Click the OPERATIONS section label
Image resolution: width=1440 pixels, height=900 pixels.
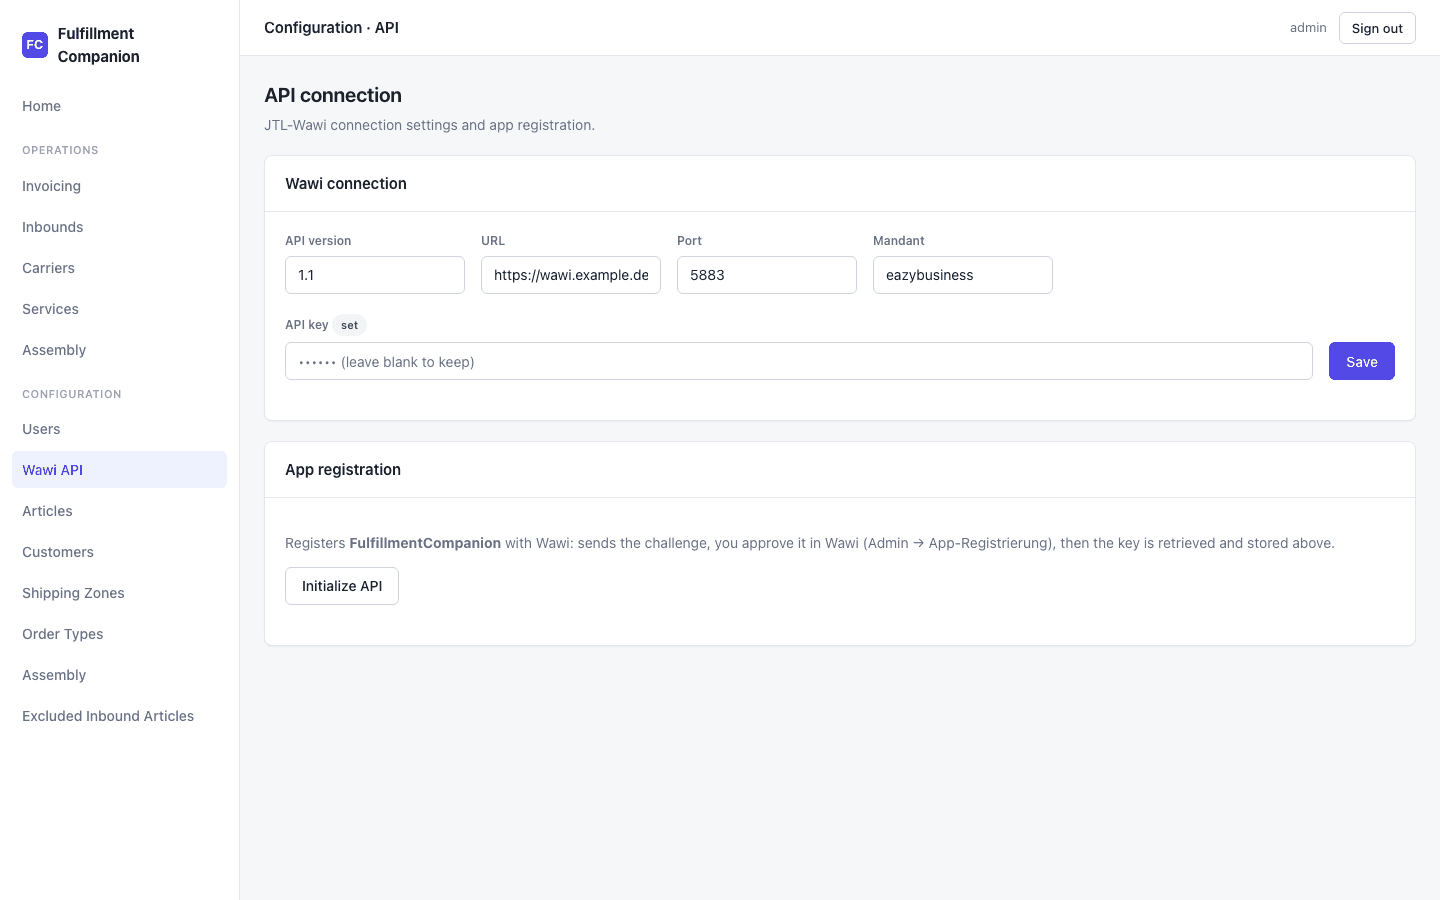click(x=60, y=150)
